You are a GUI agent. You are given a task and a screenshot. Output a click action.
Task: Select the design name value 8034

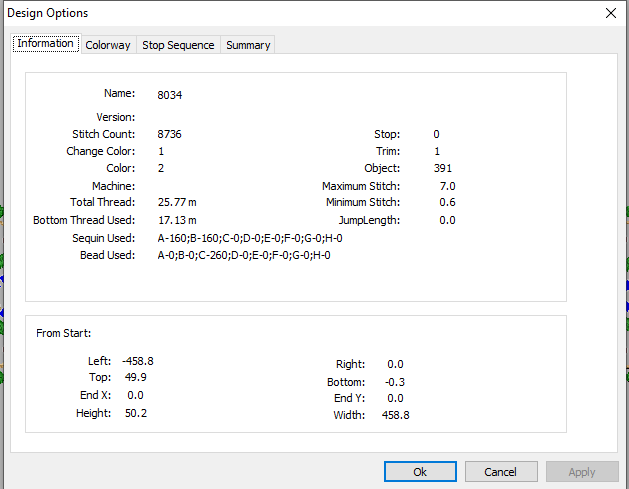[170, 95]
